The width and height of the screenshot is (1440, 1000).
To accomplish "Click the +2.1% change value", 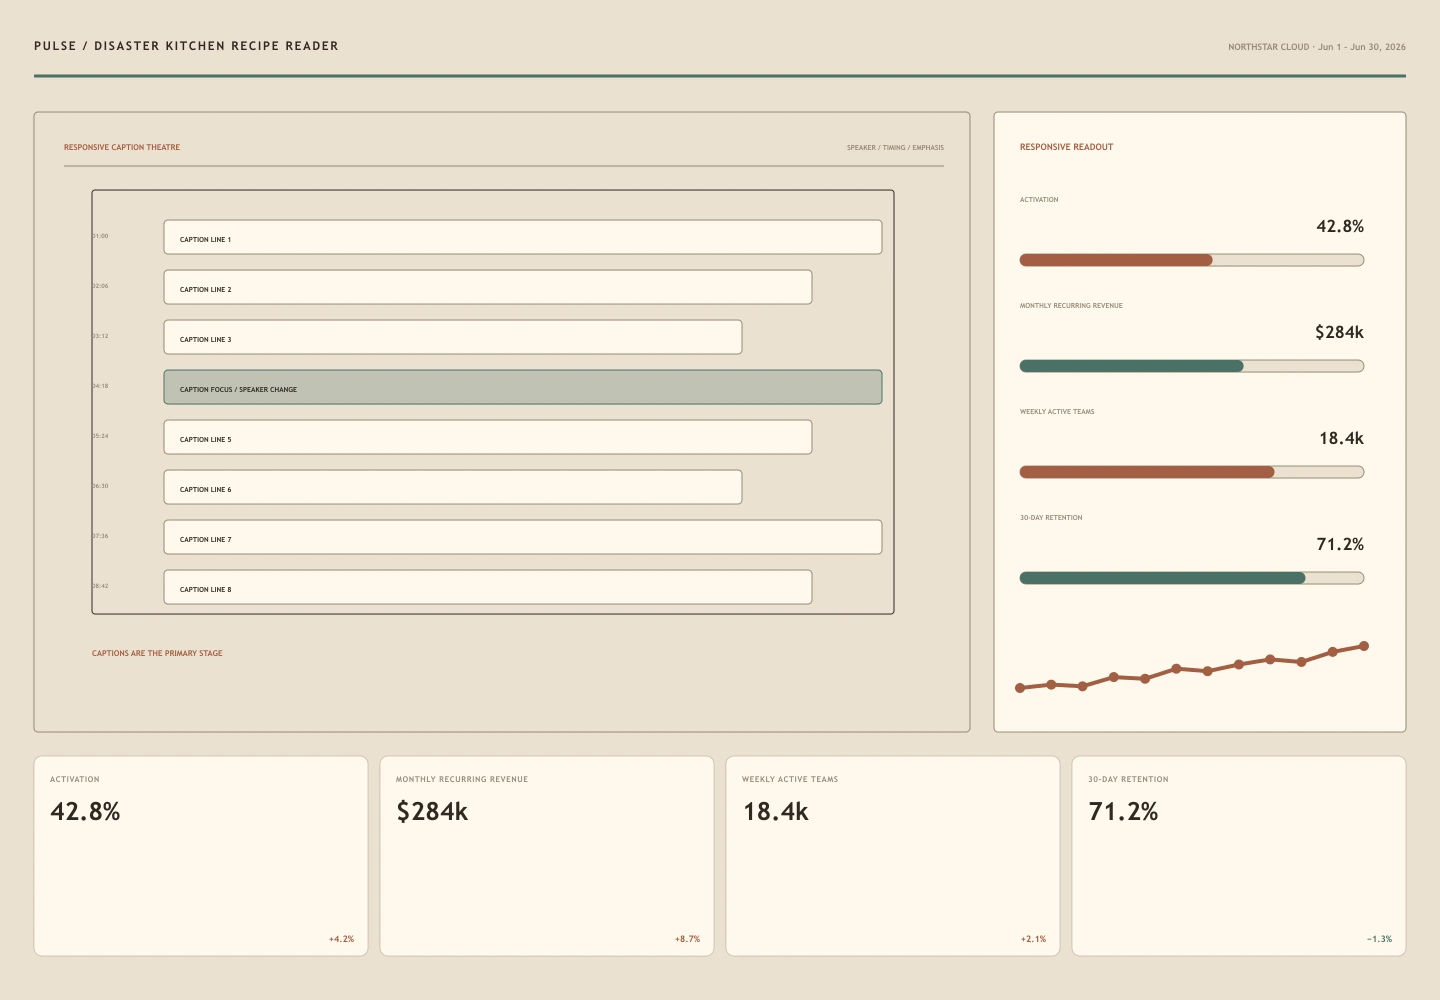I will click(x=1033, y=939).
